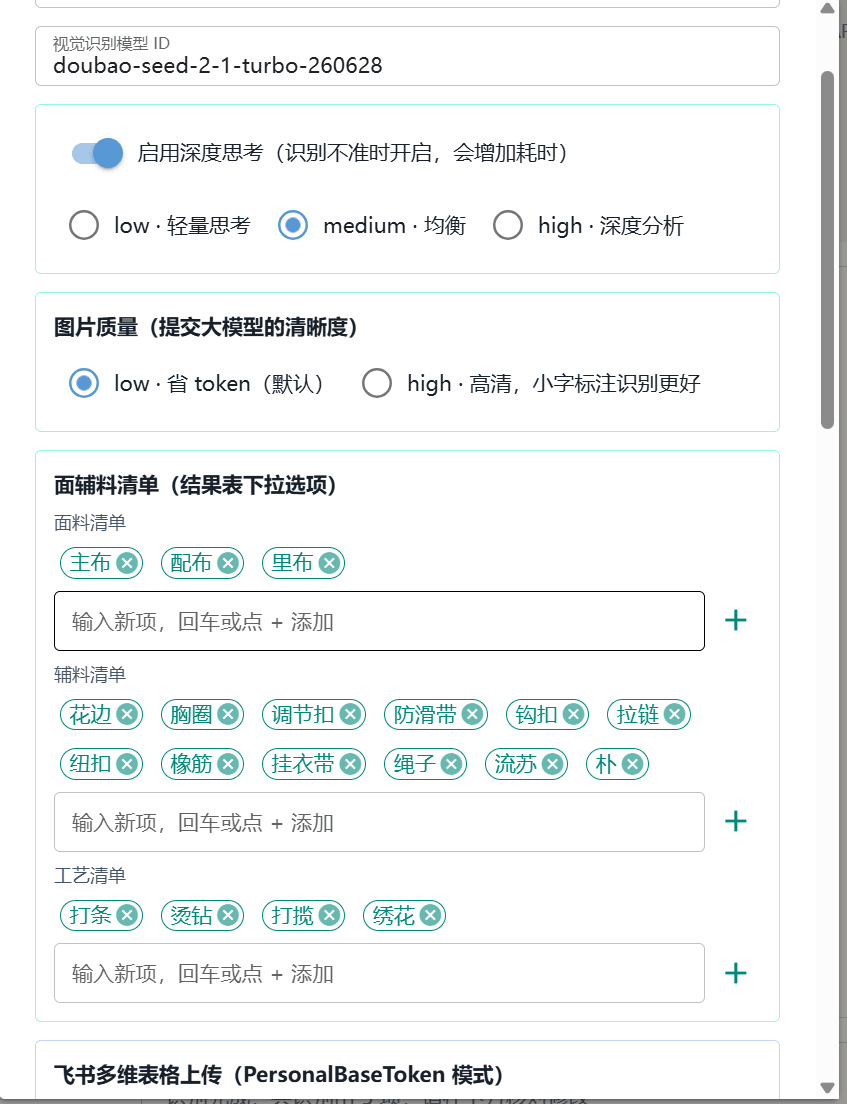Remove the 绣花 chip
Viewport: 847px width, 1104px height.
coord(430,915)
